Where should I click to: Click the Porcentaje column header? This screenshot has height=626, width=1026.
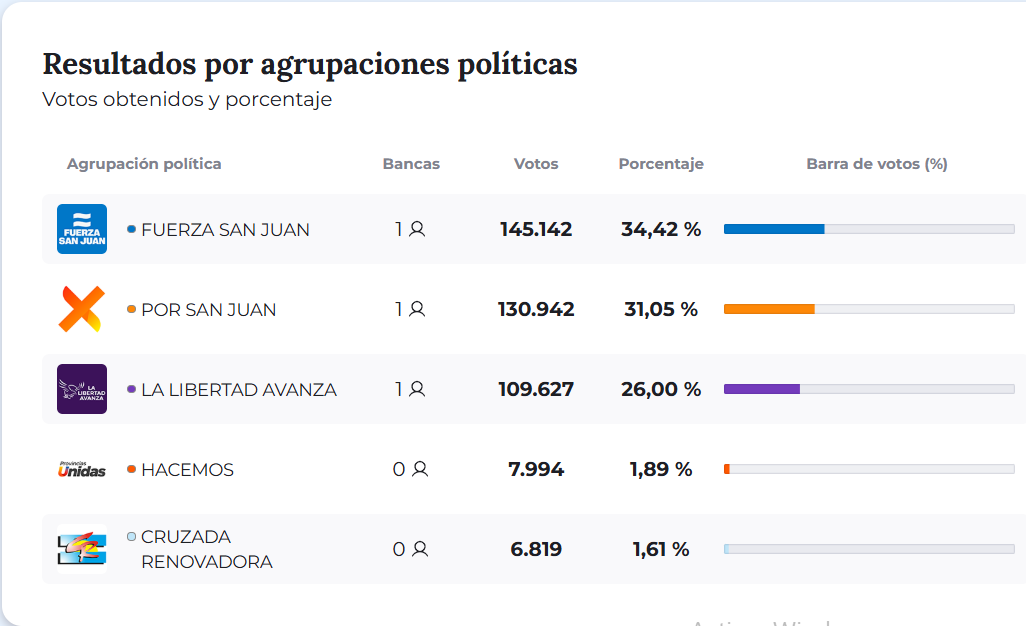pos(661,164)
